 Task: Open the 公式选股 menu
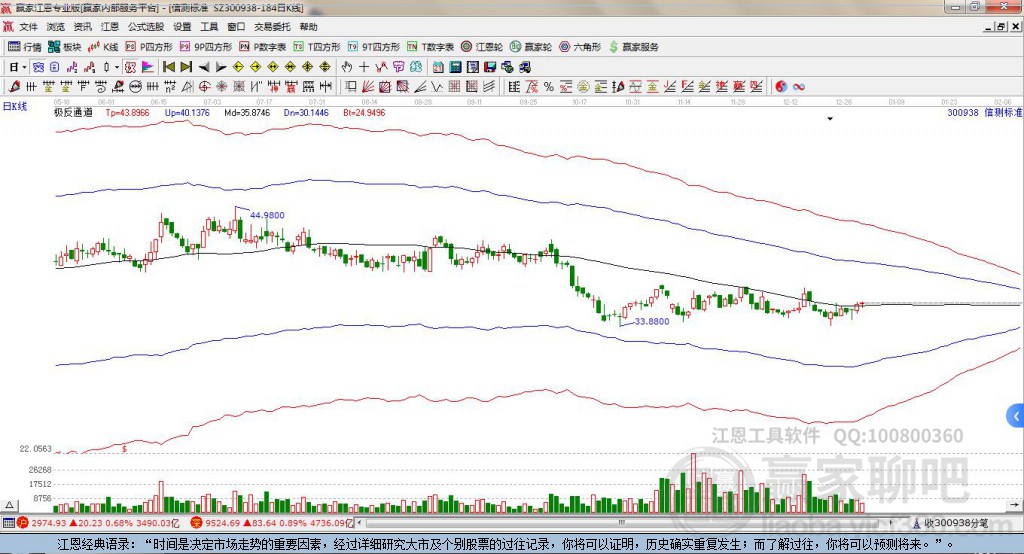pos(146,27)
